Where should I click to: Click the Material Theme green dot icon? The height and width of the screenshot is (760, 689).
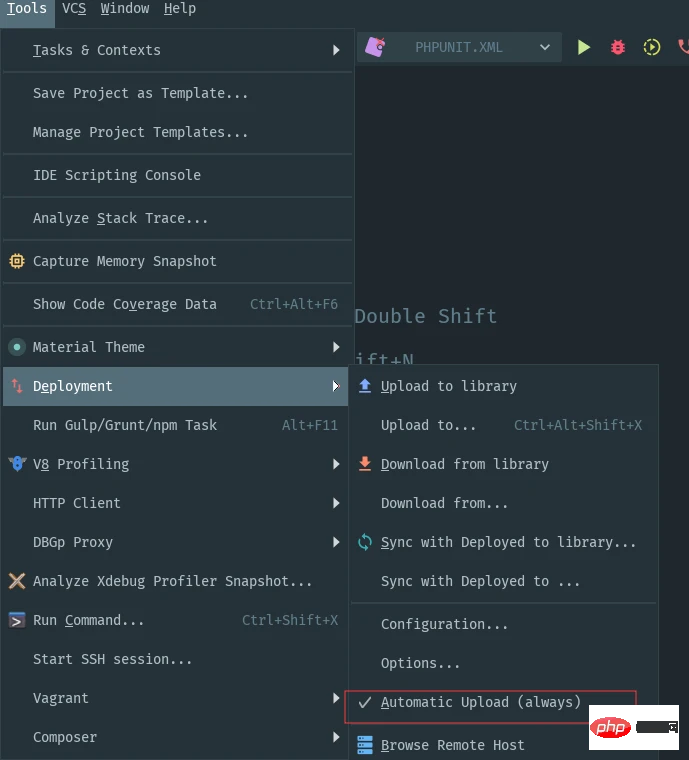tap(17, 347)
